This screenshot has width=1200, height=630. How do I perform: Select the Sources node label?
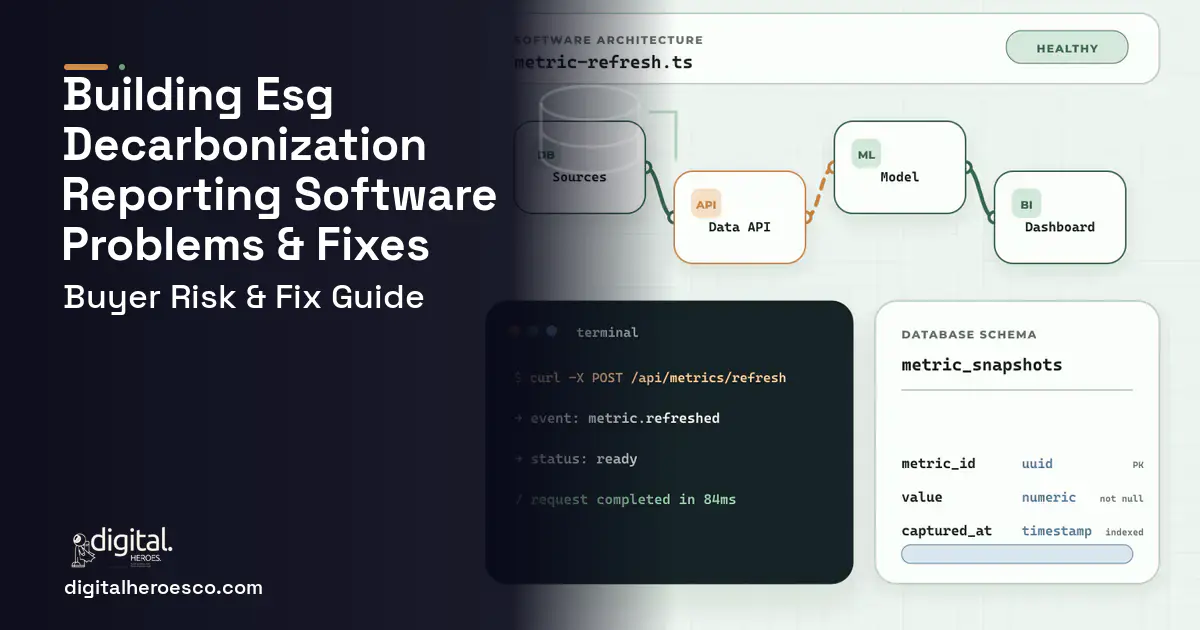(x=579, y=177)
